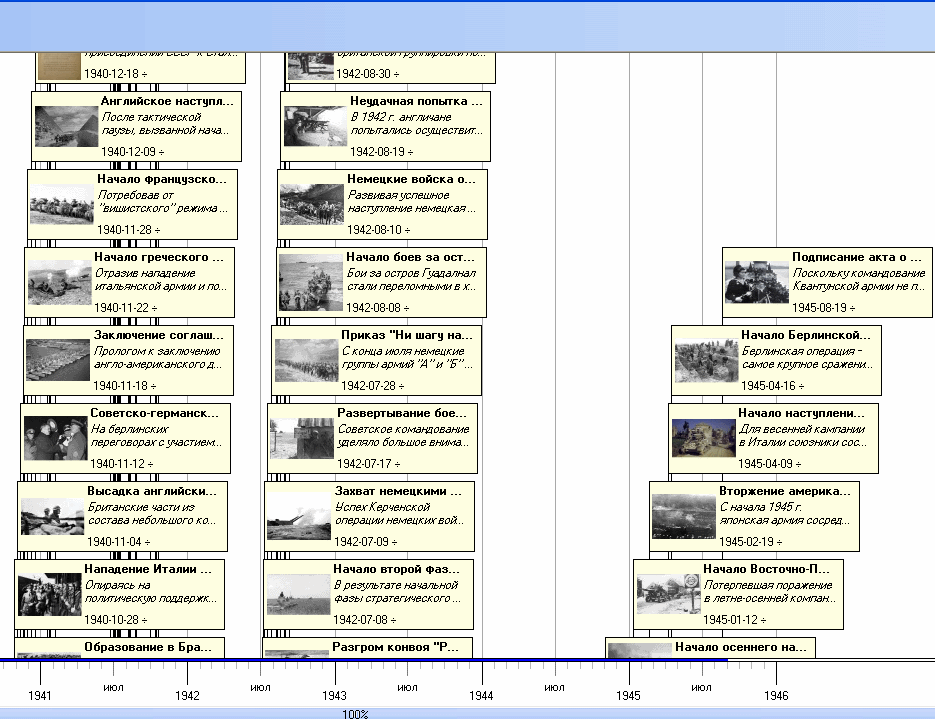Image resolution: width=935 pixels, height=719 pixels.
Task: Click the "Начало греческого" event photo
Action: (x=59, y=282)
